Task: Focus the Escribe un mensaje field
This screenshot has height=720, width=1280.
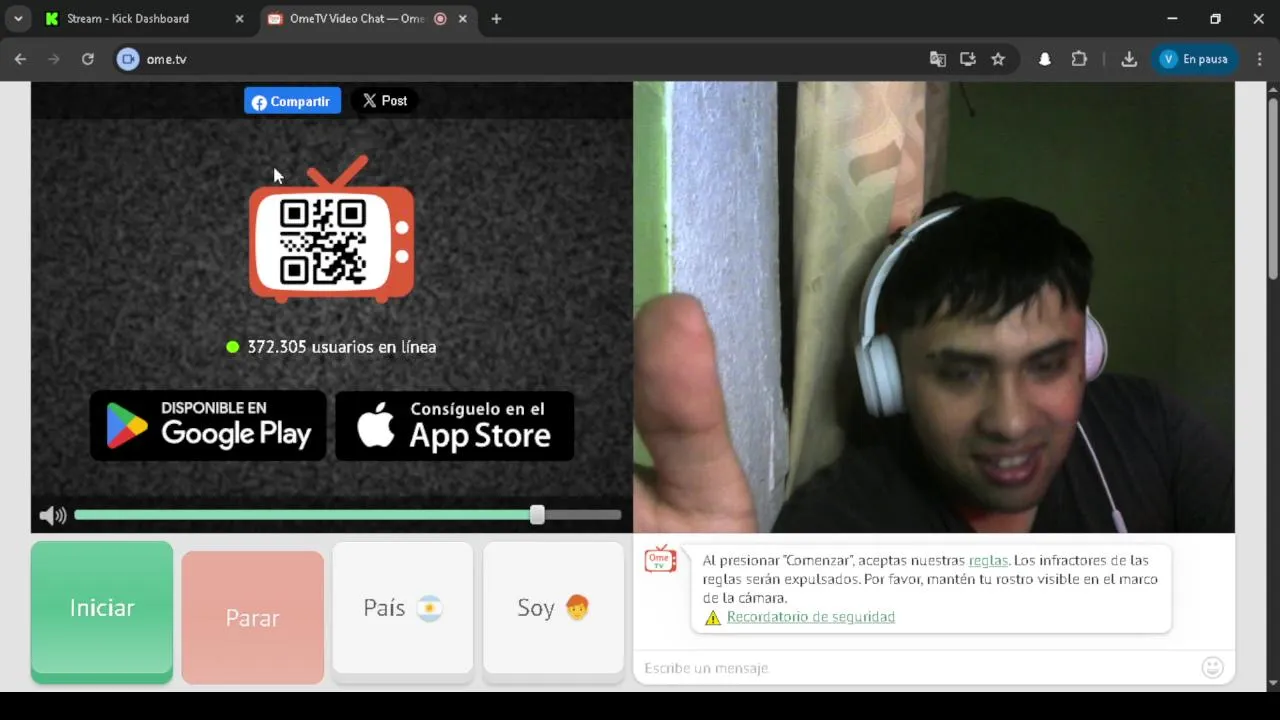Action: coord(915,668)
